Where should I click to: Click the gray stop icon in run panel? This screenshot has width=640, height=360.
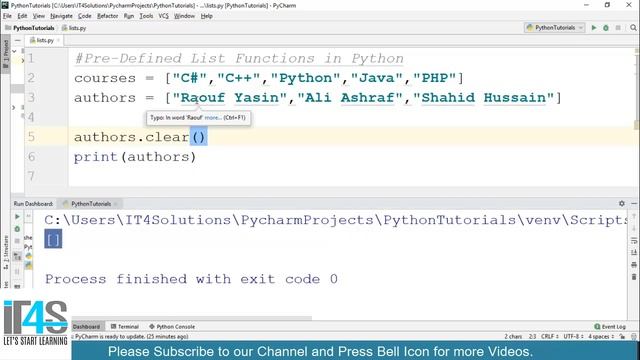(x=17, y=241)
